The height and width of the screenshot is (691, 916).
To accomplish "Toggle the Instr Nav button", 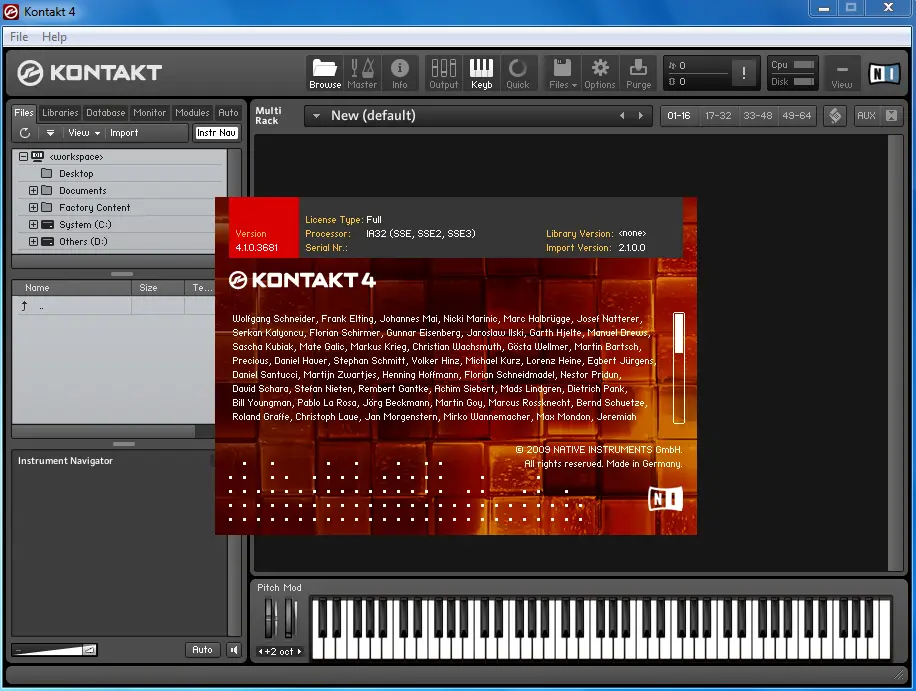I will point(216,133).
